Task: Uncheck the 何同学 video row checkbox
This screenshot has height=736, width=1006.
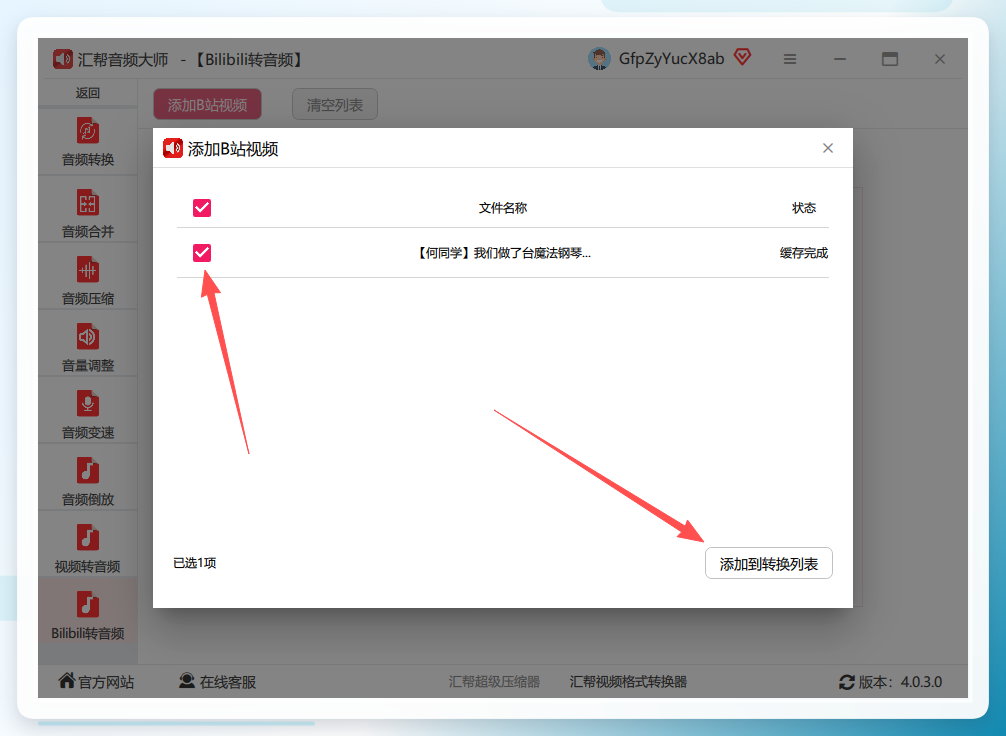Action: click(202, 253)
